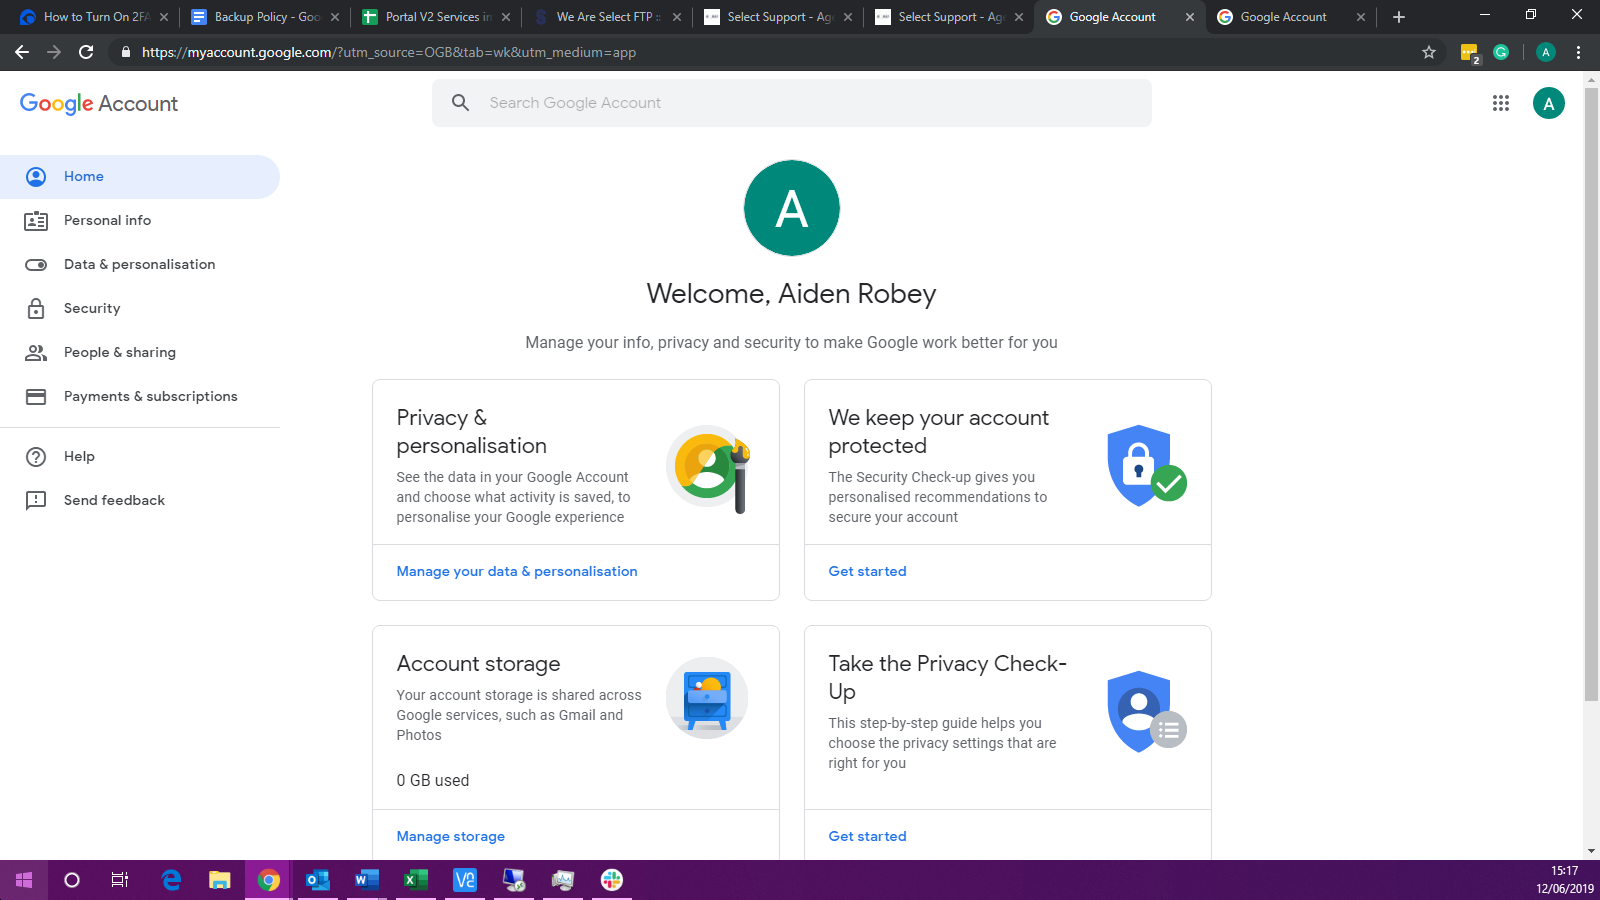Open Cortana search circle in taskbar
1600x900 pixels.
[x=72, y=880]
